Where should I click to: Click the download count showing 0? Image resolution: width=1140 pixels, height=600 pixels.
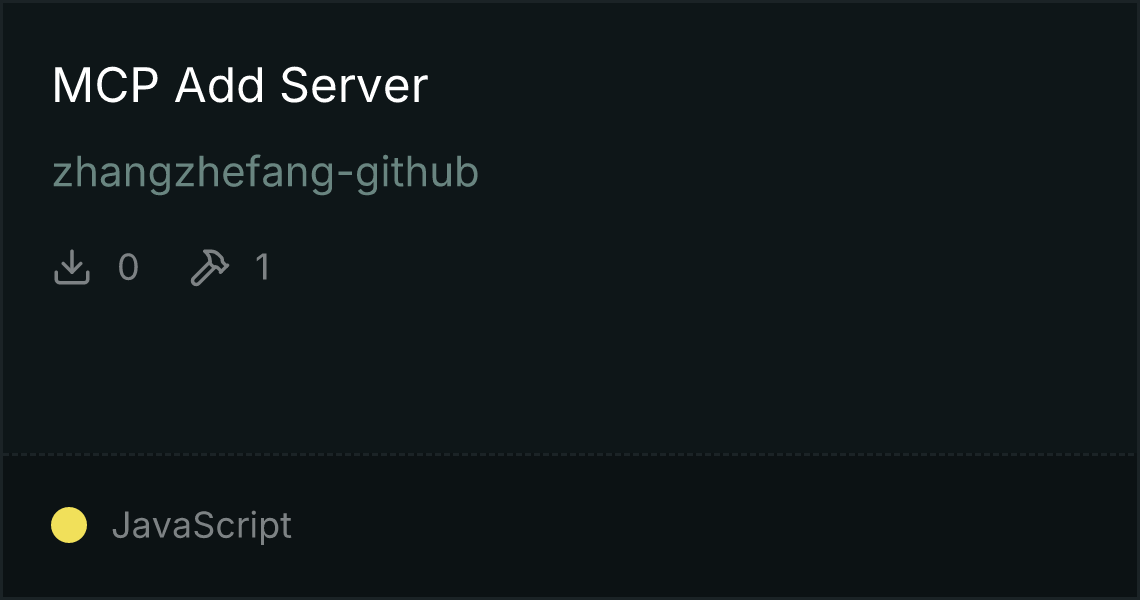128,267
